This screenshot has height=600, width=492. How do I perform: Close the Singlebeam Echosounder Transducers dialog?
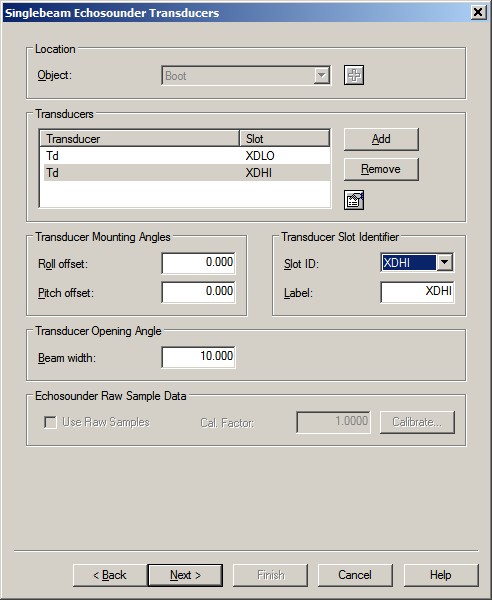point(478,12)
